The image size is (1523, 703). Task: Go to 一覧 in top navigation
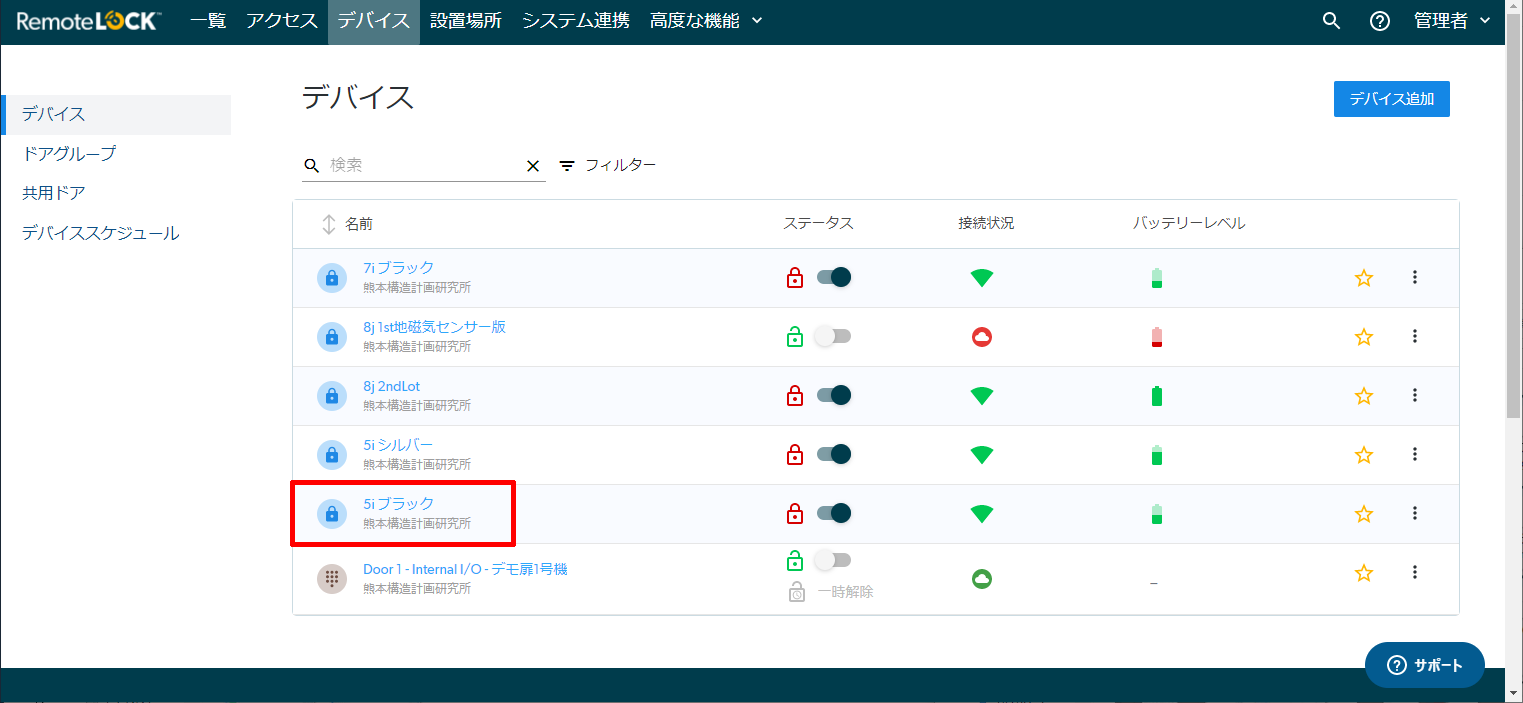208,21
